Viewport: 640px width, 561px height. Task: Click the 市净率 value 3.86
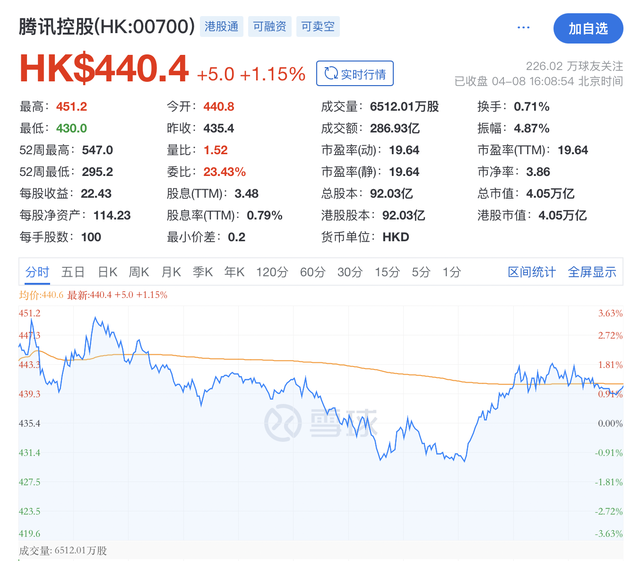(538, 171)
